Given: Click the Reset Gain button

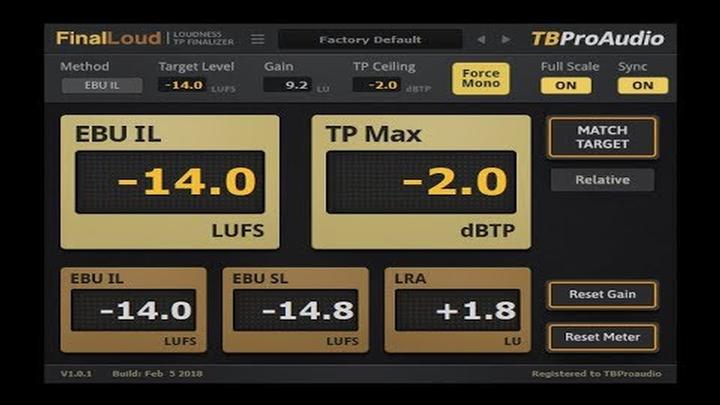Looking at the screenshot, I should click(602, 294).
